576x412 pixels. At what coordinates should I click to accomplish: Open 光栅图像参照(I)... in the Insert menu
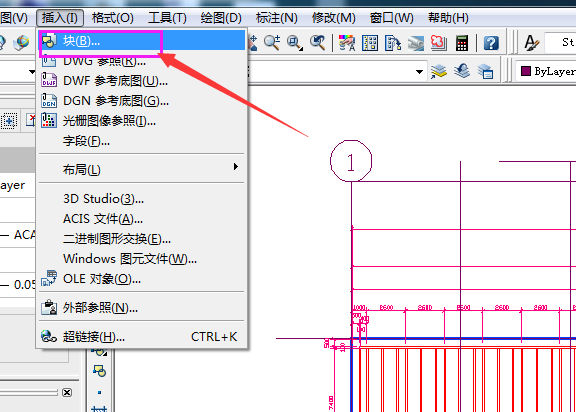click(141, 120)
